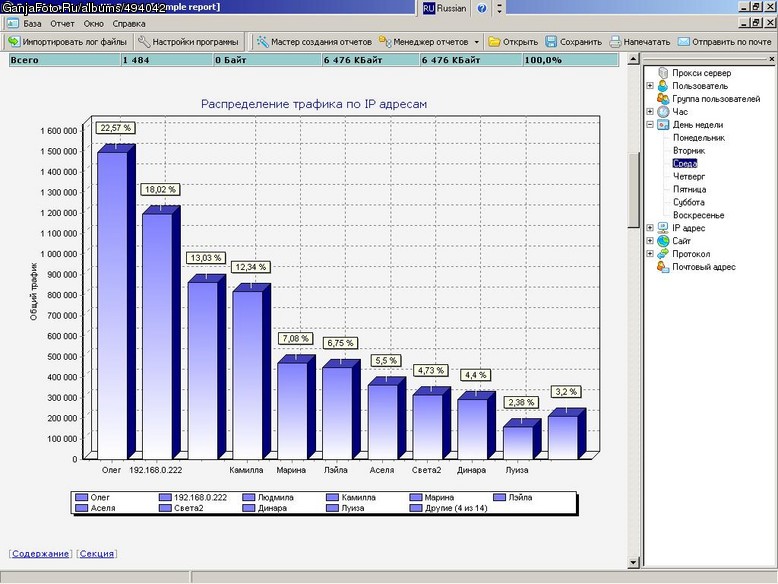Select the Почтовый адрес mail icon
The width and height of the screenshot is (778, 584).
click(663, 266)
